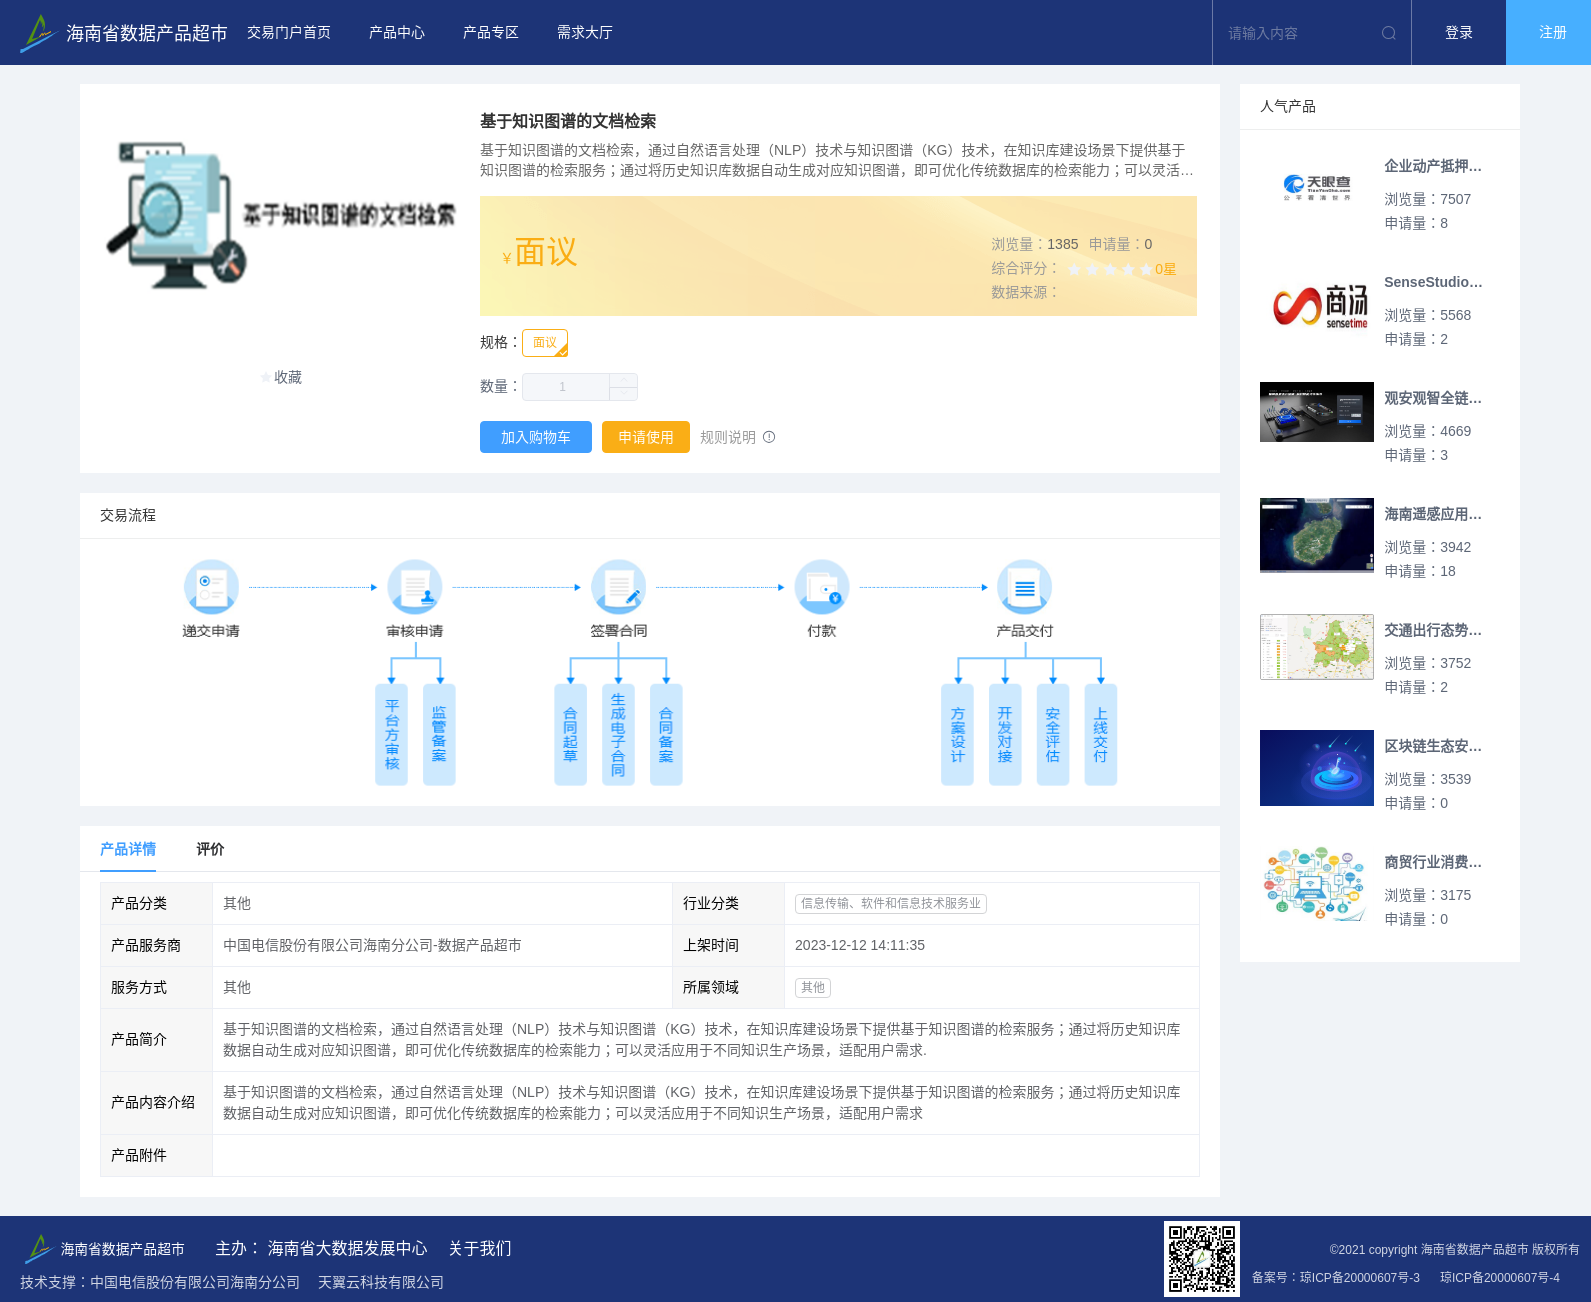Click the 审核申请 step icon
Image resolution: width=1591 pixels, height=1302 pixels.
pyautogui.click(x=415, y=587)
